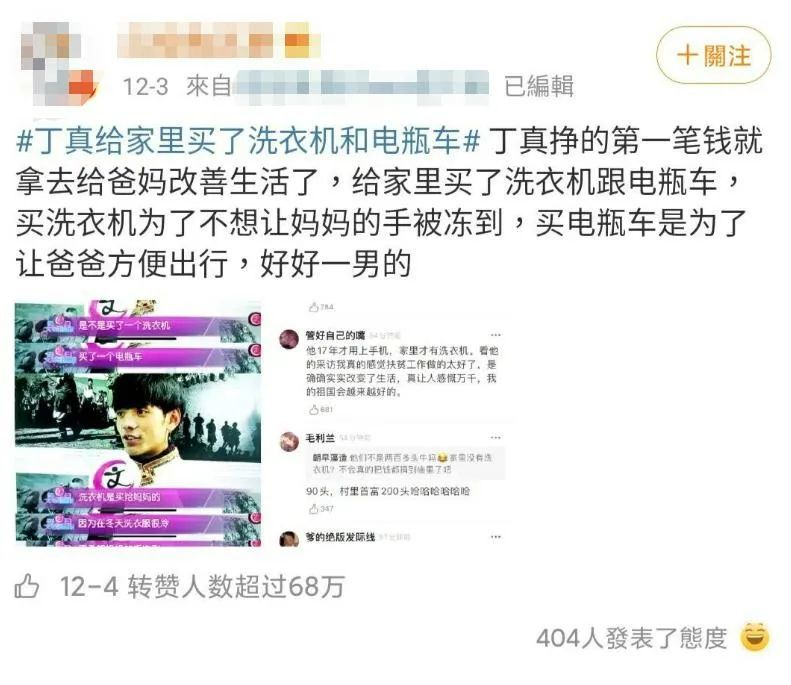Open more options for 管好自己的嘴 comment
791x685 pixels.
[x=495, y=335]
